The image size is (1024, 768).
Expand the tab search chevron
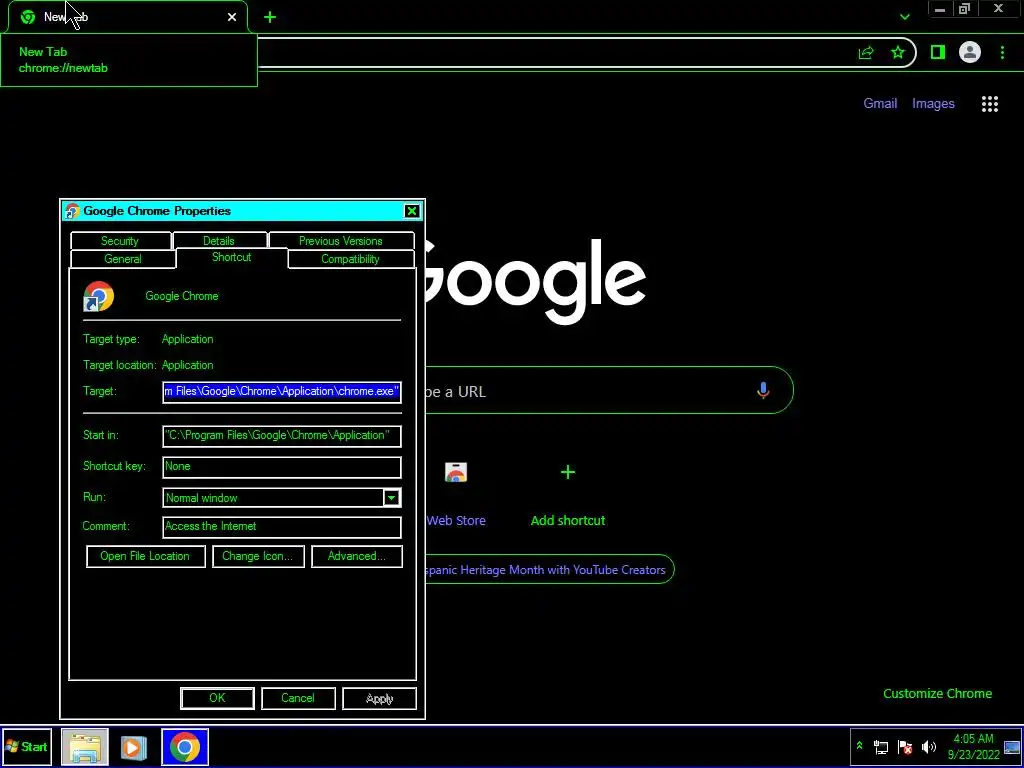pos(904,17)
